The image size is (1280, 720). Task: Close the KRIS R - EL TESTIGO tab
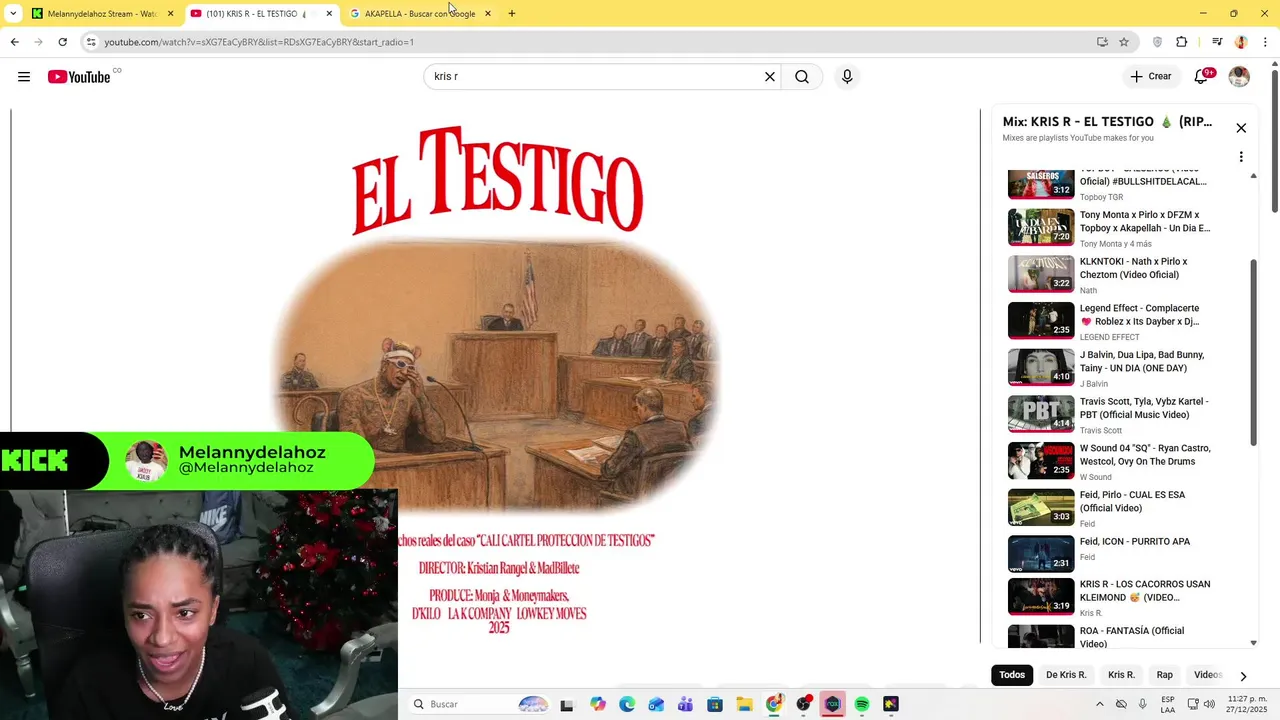[329, 14]
